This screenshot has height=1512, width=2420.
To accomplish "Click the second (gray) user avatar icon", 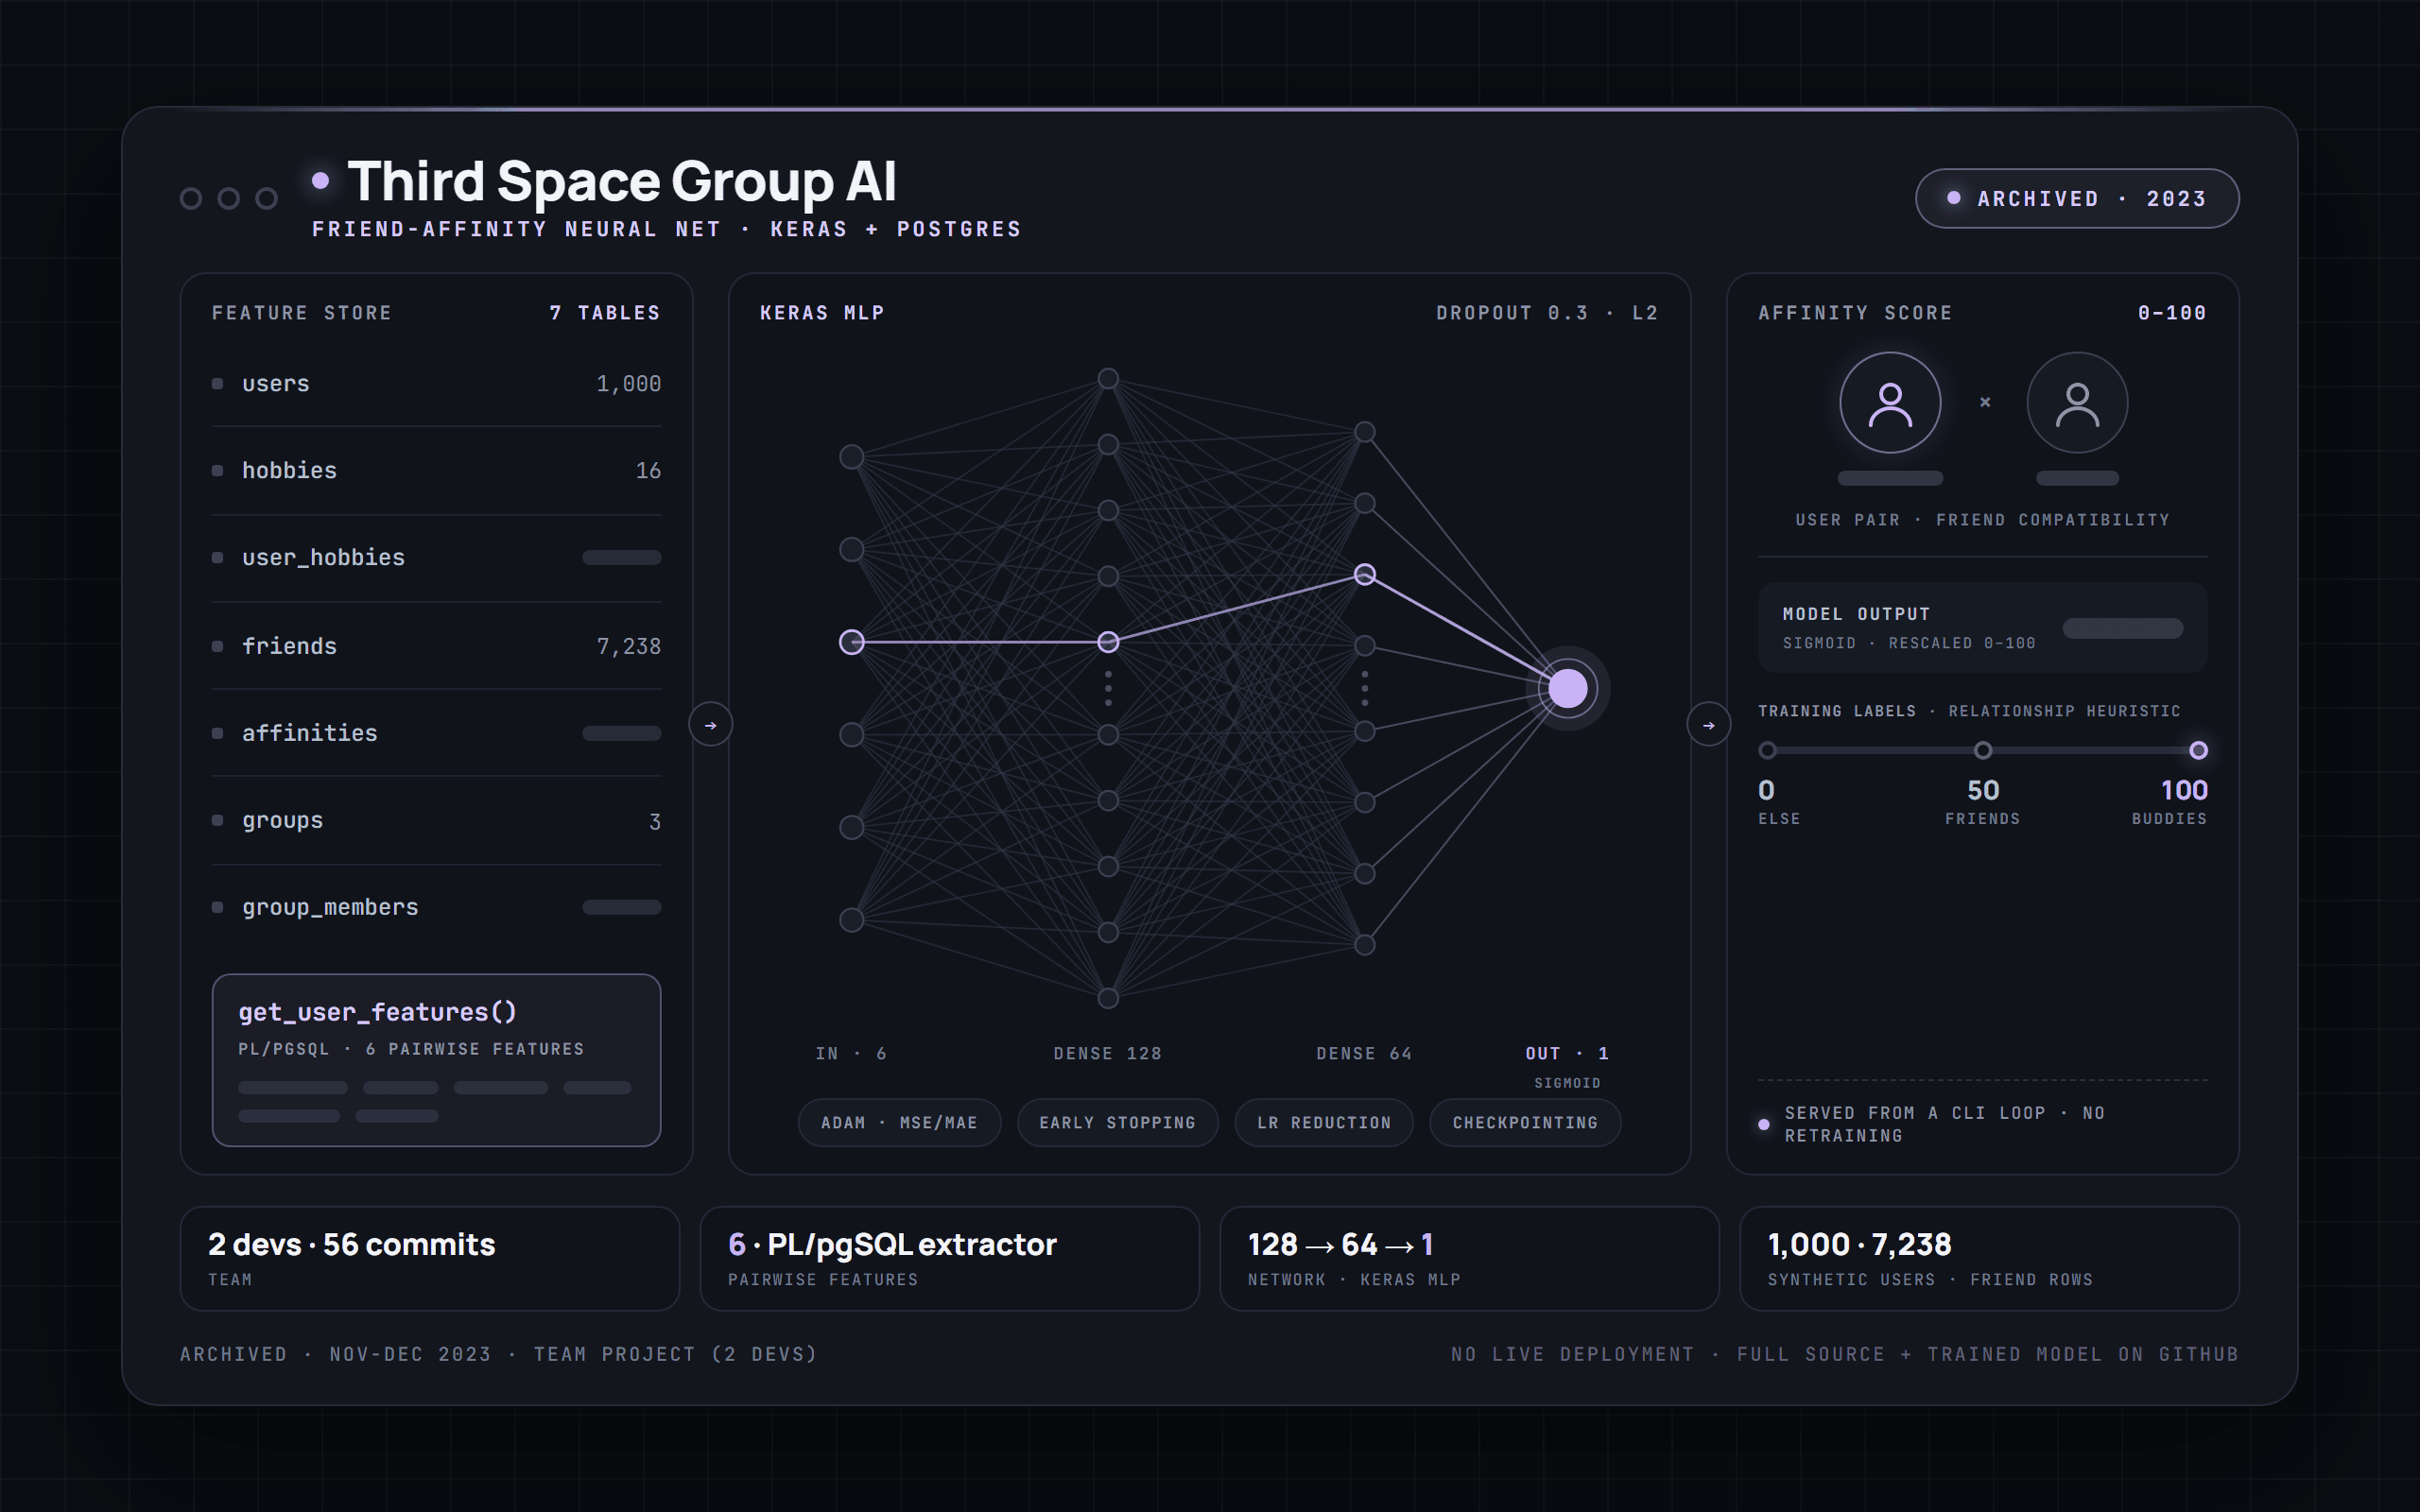I will 2077,403.
